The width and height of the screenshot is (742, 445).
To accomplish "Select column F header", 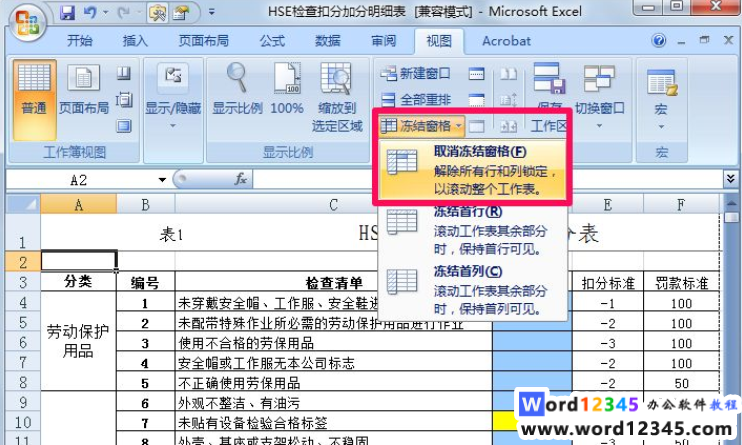I will click(681, 205).
